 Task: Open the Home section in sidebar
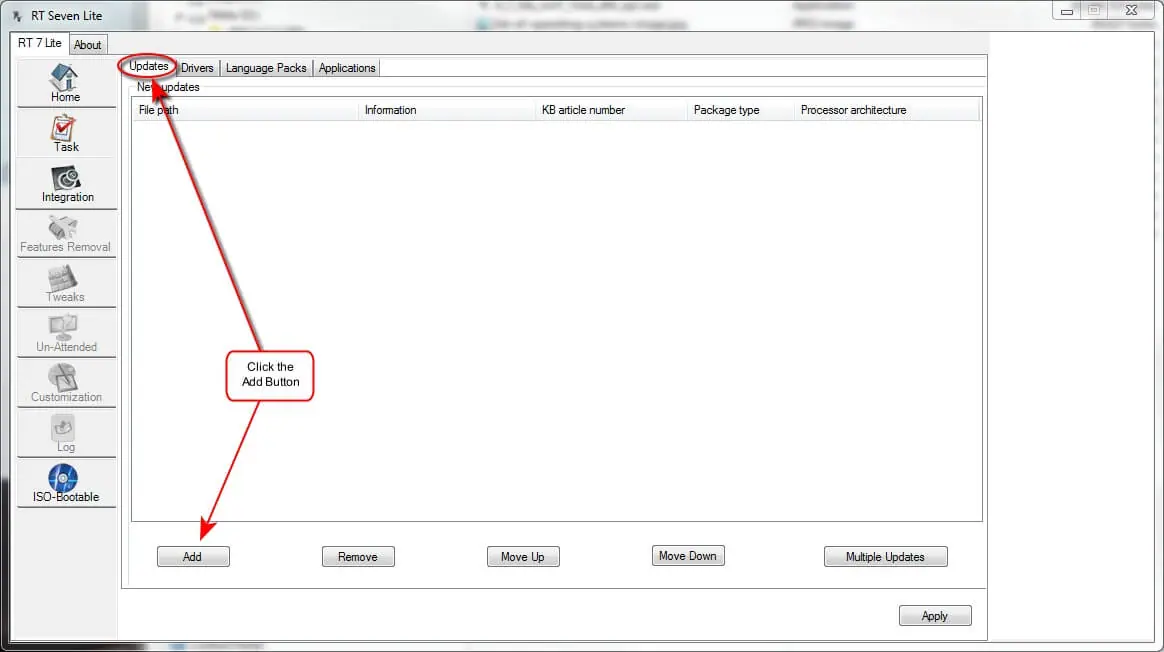pyautogui.click(x=66, y=82)
